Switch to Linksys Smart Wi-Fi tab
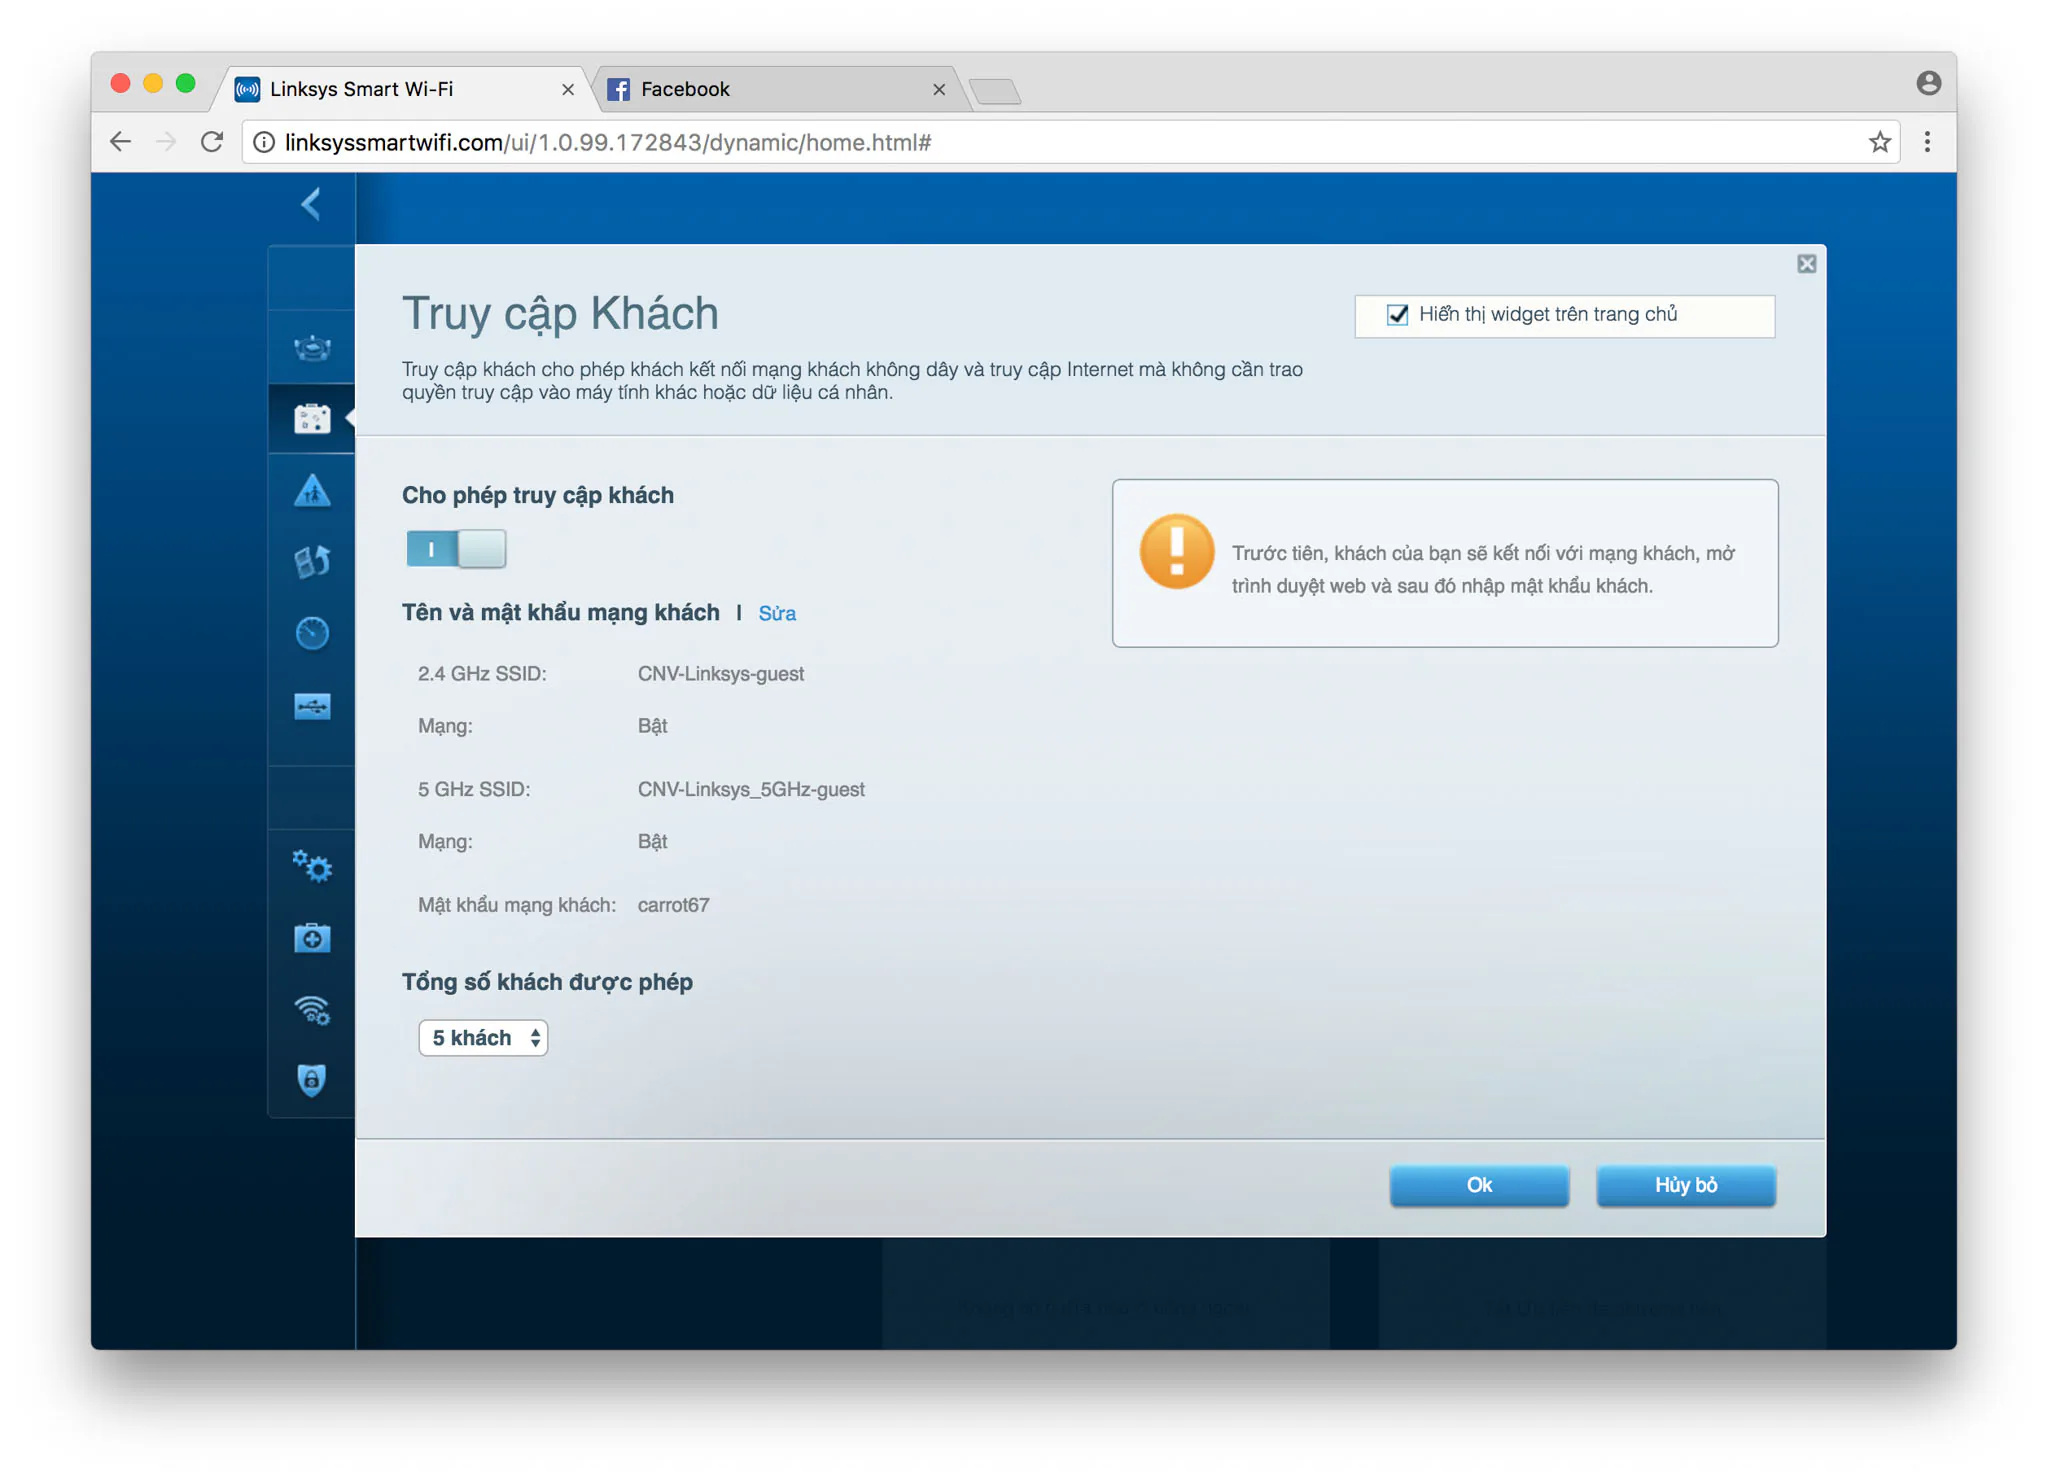This screenshot has height=1480, width=2048. click(x=400, y=89)
